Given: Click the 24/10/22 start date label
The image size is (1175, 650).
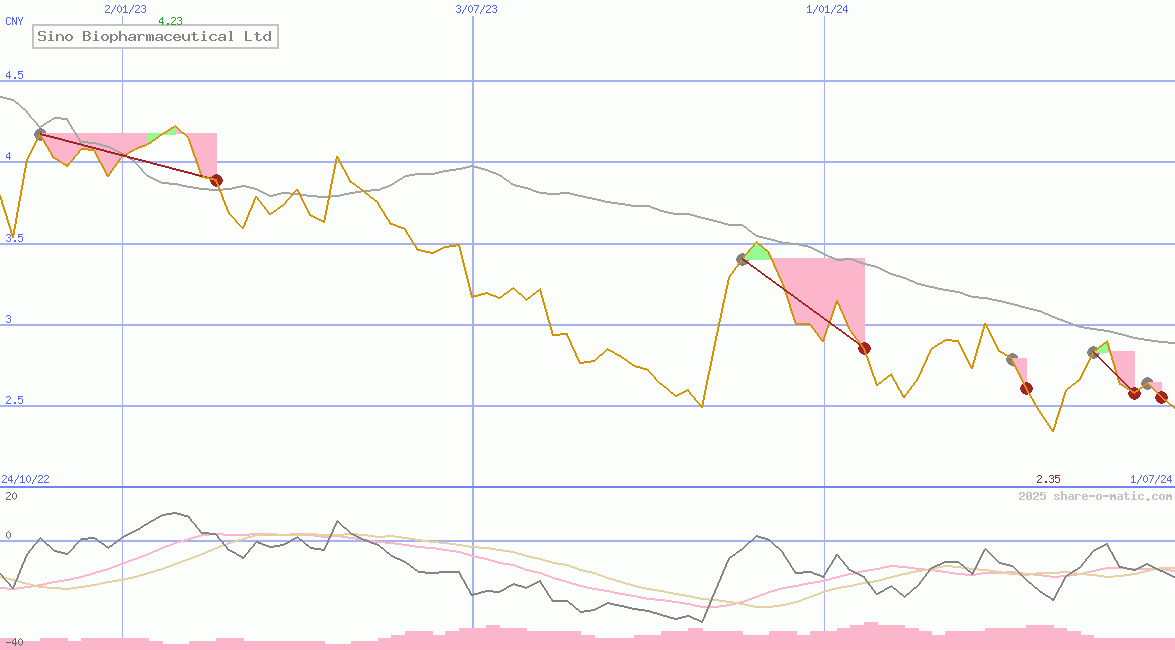Looking at the screenshot, I should click(25, 480).
